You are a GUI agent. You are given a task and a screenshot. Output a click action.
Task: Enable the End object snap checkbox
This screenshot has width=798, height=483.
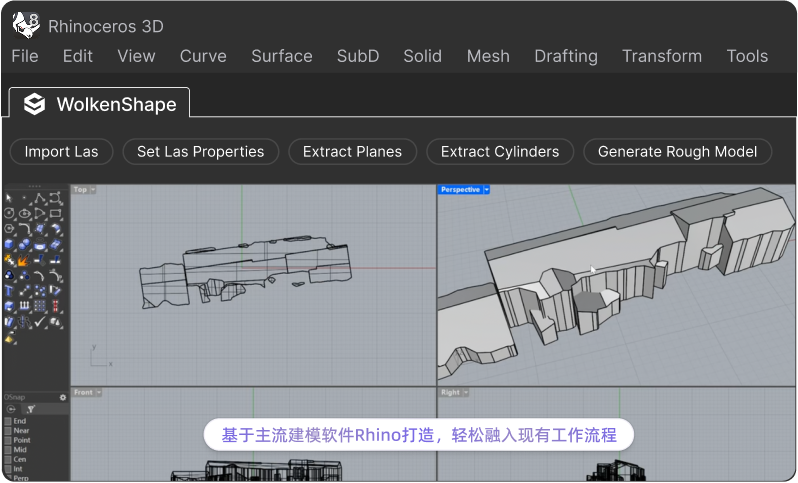(8, 421)
